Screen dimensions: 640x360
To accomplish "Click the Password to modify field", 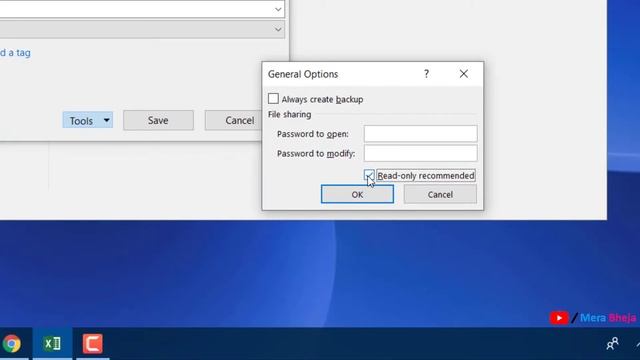I will pyautogui.click(x=420, y=153).
